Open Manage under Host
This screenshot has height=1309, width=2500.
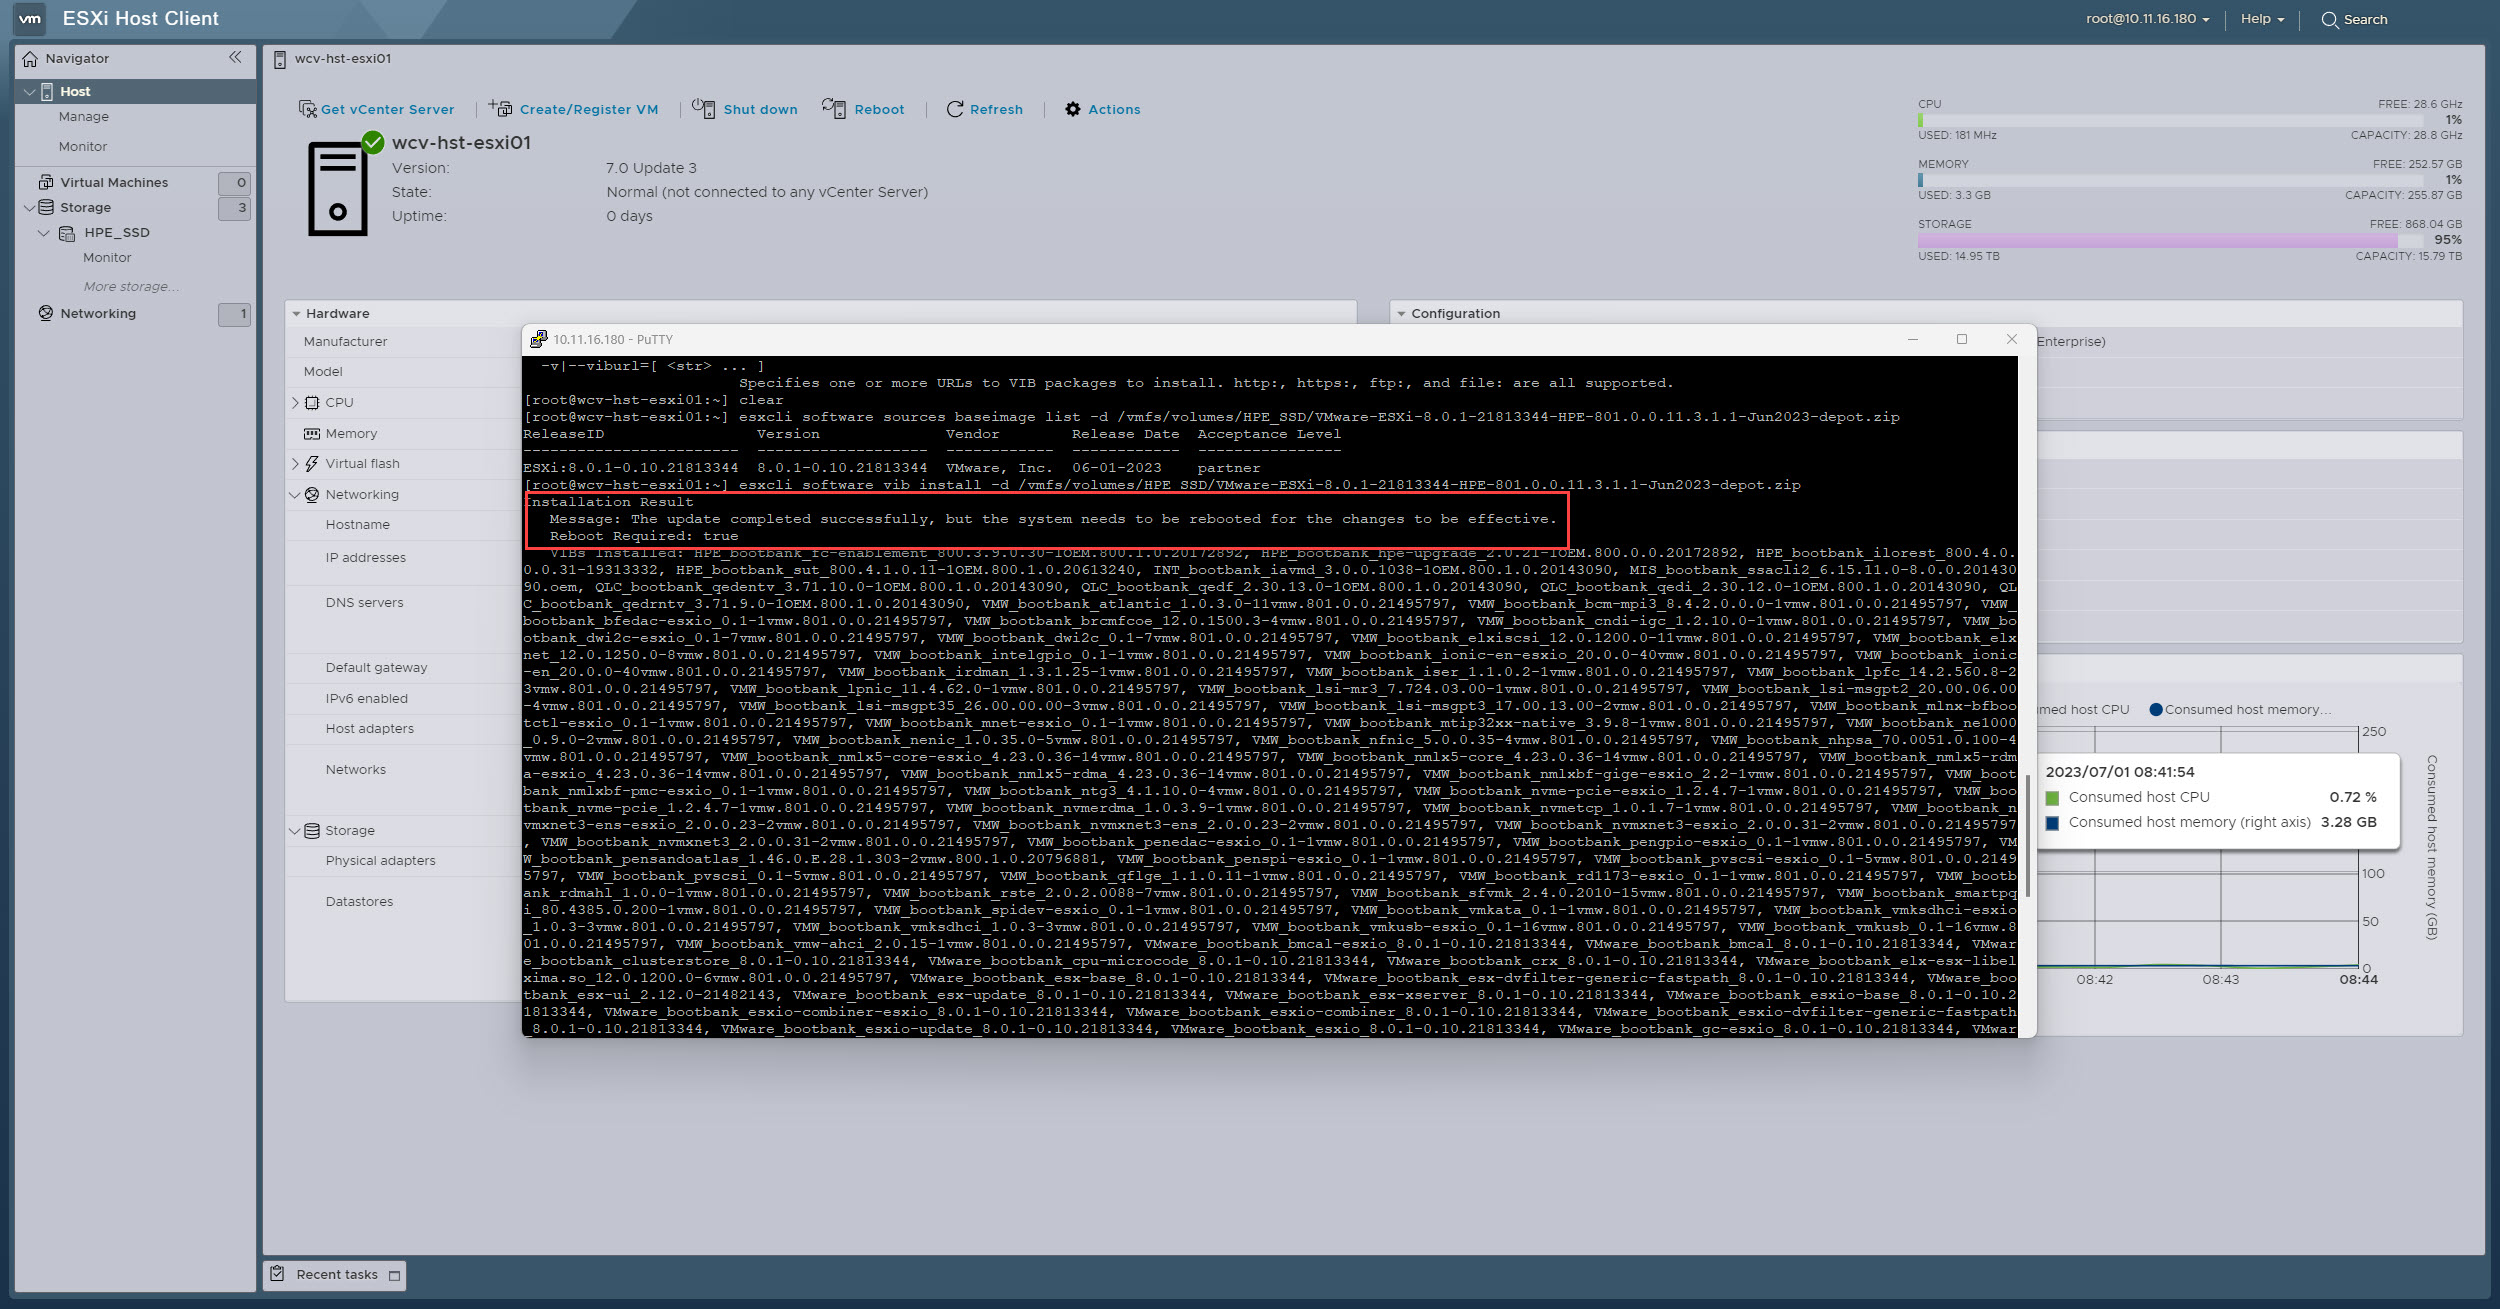click(x=84, y=117)
